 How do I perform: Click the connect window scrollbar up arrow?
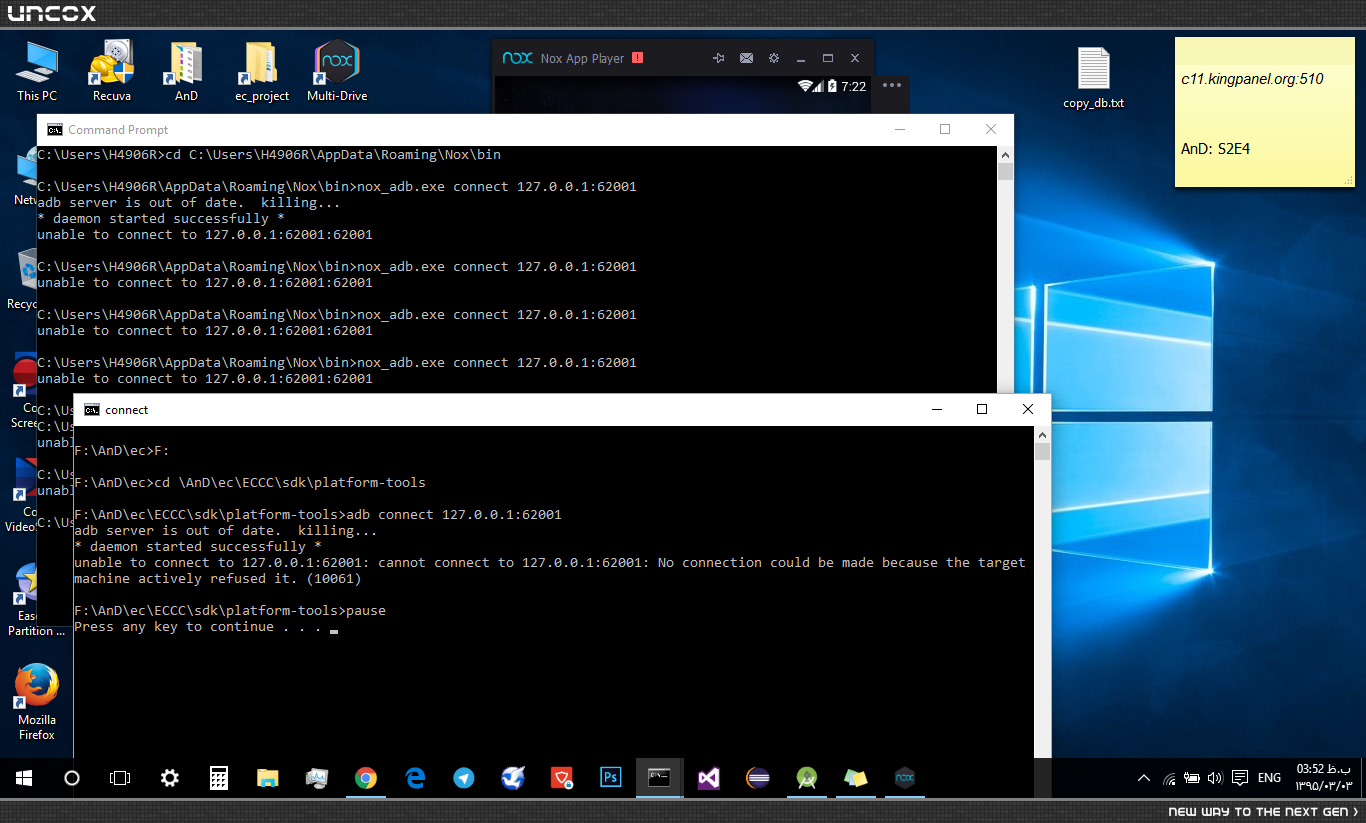coord(1042,434)
